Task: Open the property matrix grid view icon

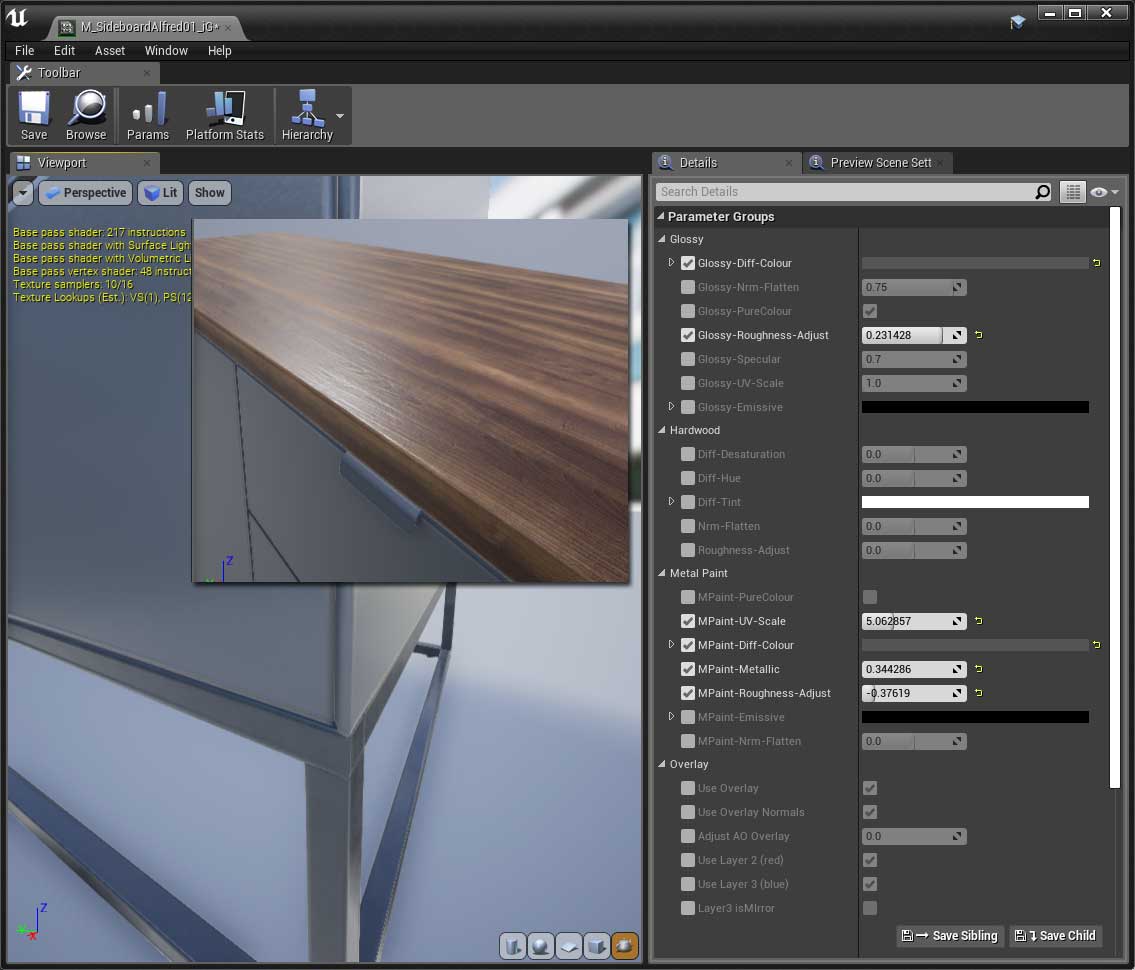Action: 1073,192
